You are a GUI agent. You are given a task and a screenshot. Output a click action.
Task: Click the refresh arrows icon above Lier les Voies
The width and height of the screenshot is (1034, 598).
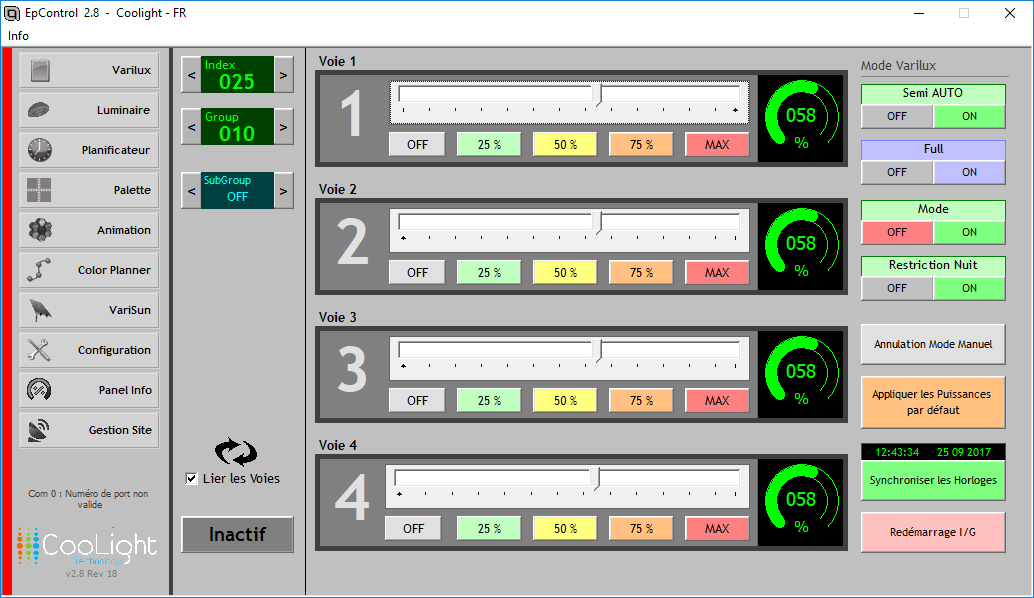tap(236, 452)
